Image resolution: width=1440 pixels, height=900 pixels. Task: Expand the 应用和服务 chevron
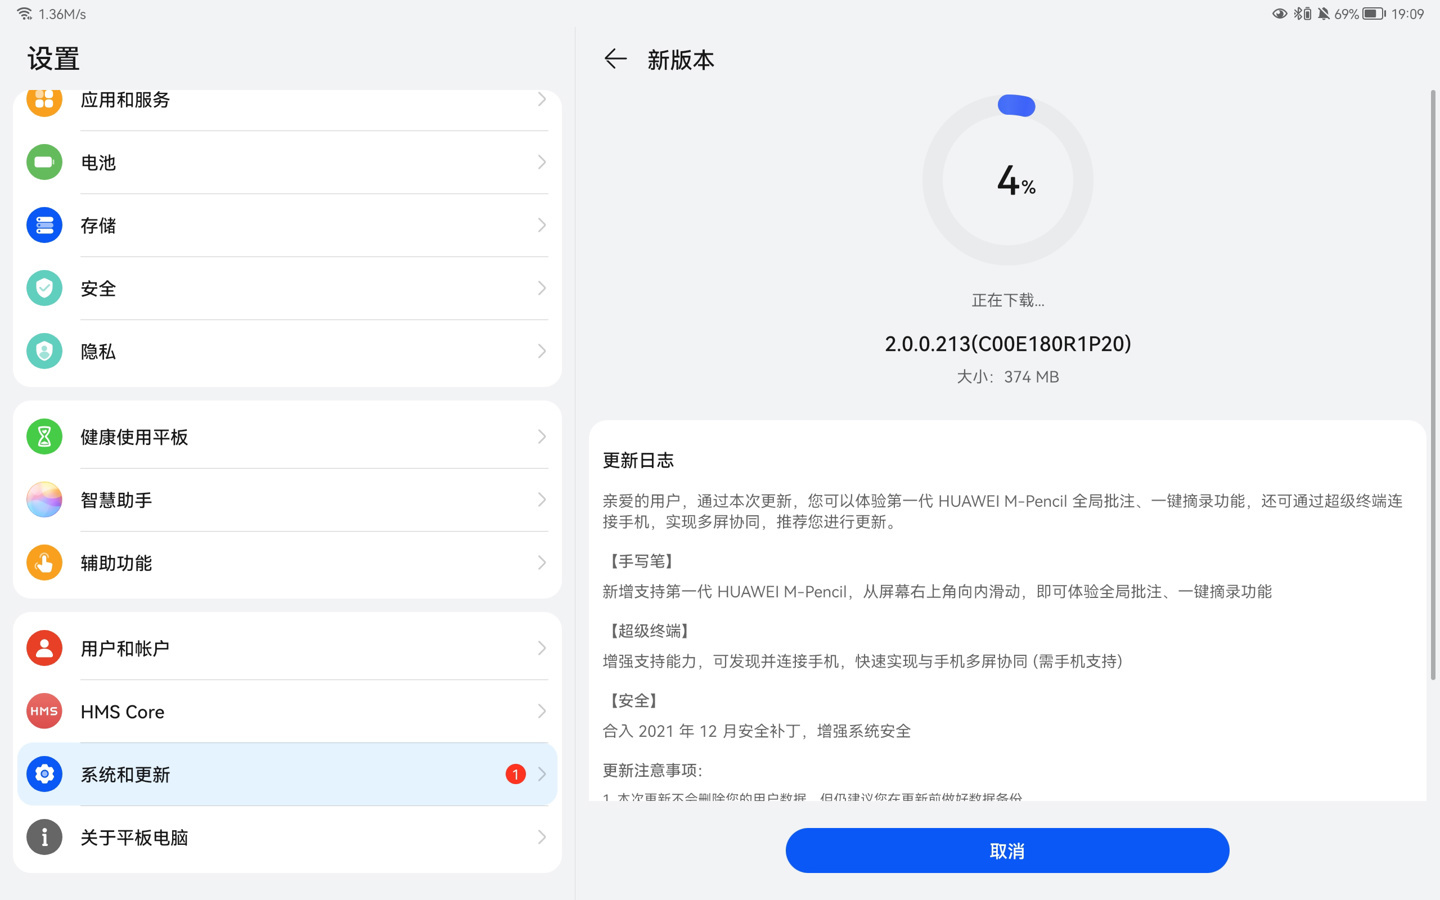point(541,99)
